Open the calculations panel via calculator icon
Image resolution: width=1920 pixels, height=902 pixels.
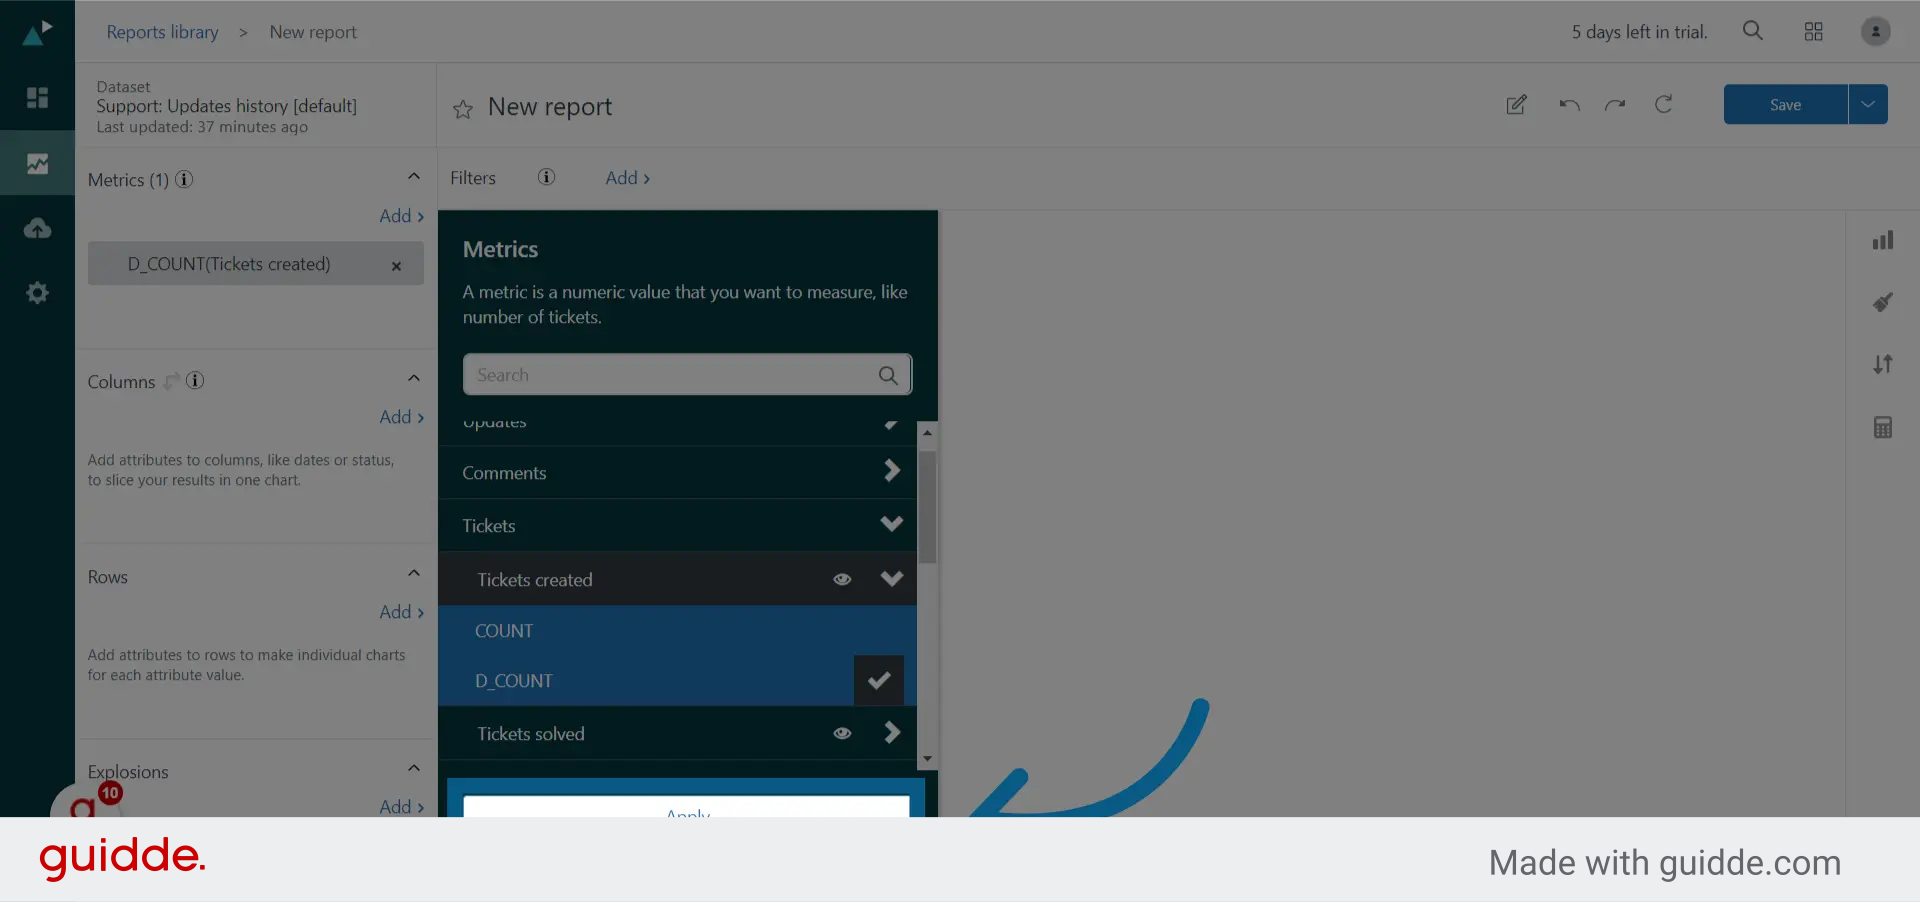tap(1883, 426)
